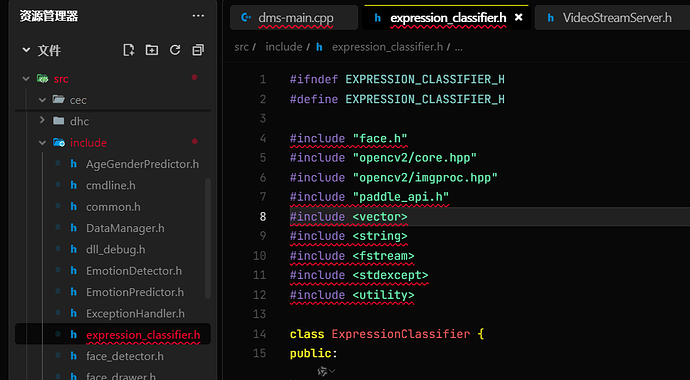Screen dimensions: 690x380
Task: Click the src breadcrumb segment
Action: (242, 47)
